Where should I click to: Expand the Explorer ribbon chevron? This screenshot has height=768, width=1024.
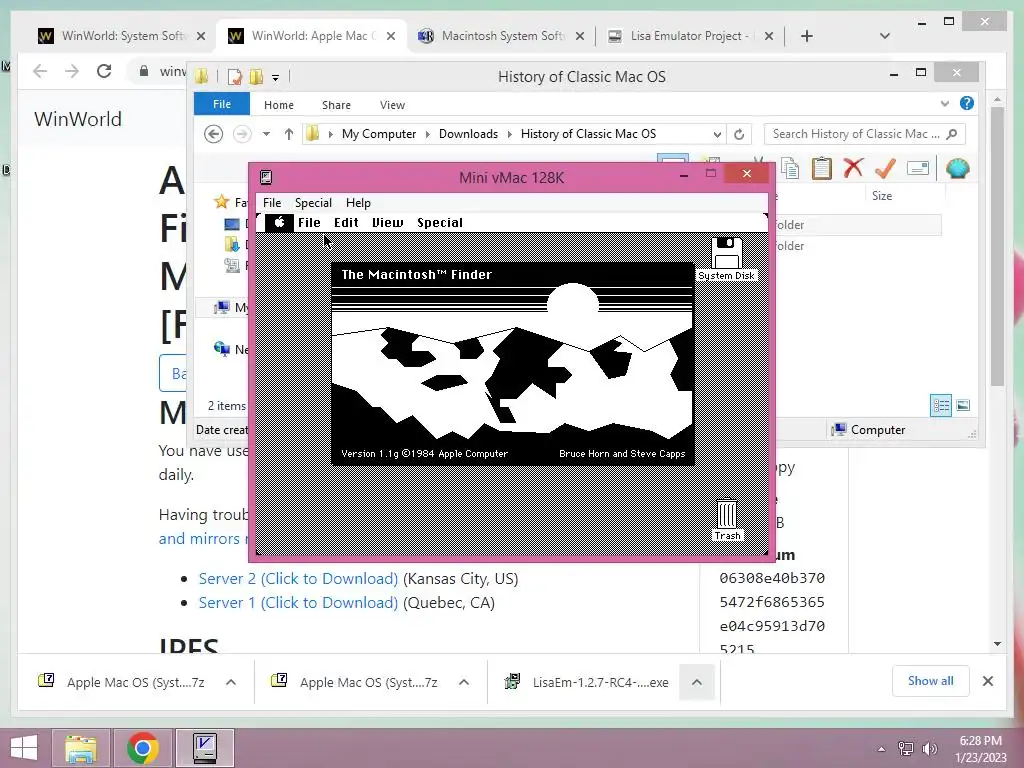(945, 104)
